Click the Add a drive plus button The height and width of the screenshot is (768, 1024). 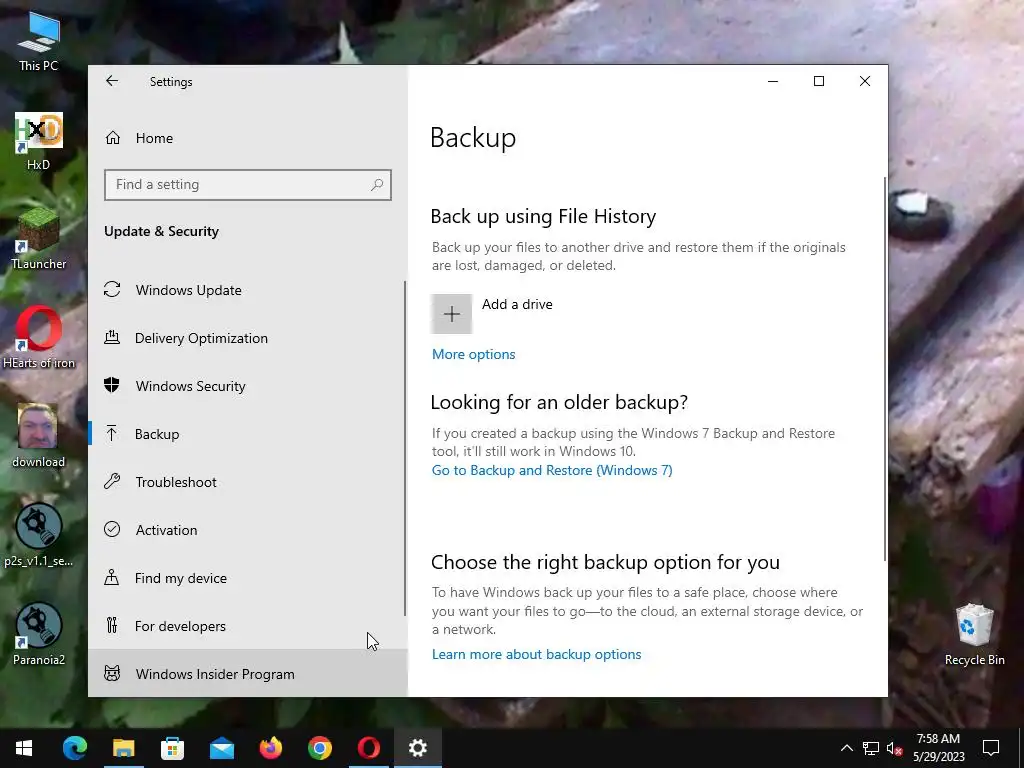click(x=451, y=314)
